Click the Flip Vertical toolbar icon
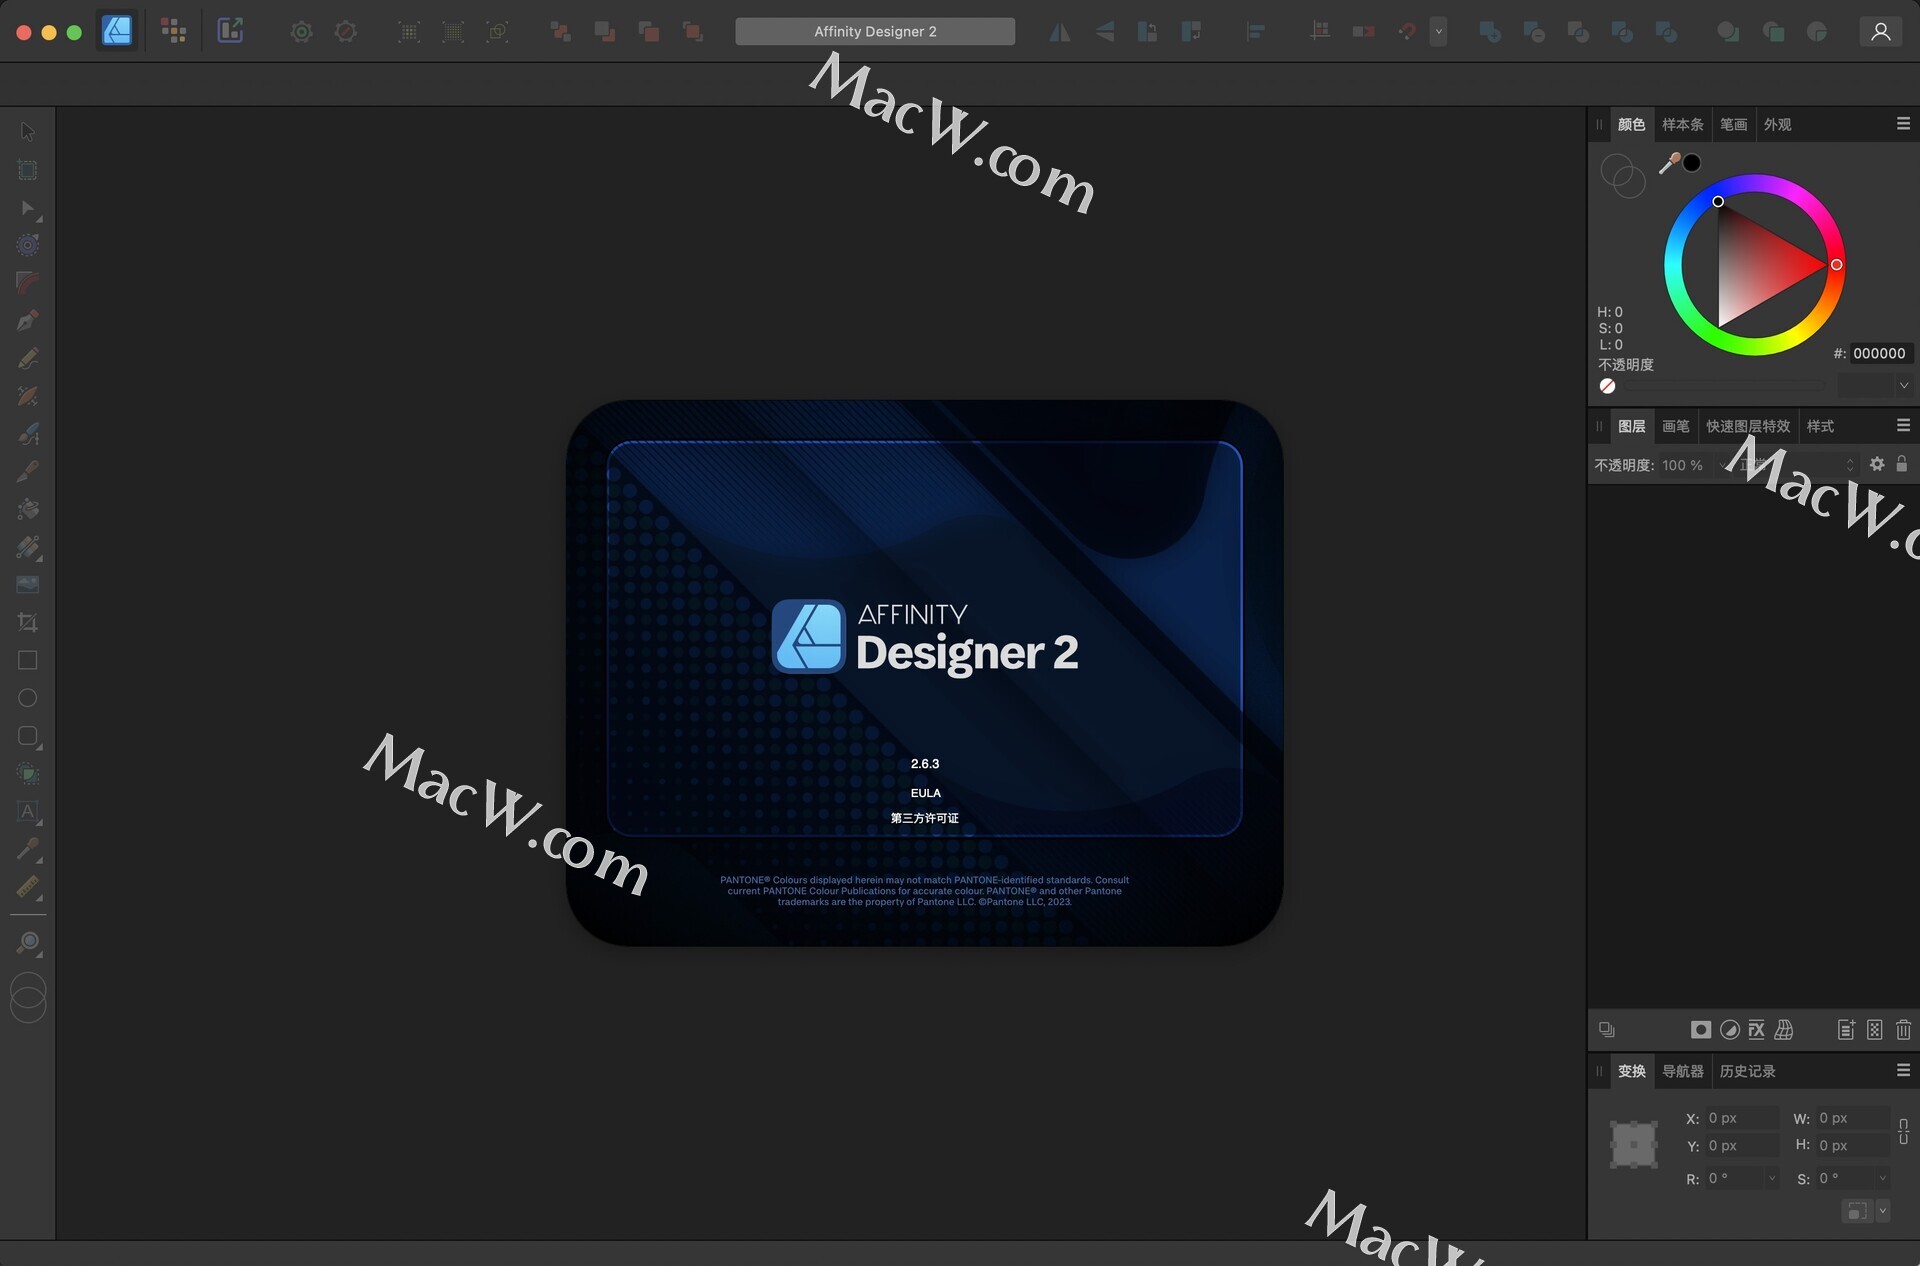The height and width of the screenshot is (1266, 1920). (1104, 32)
